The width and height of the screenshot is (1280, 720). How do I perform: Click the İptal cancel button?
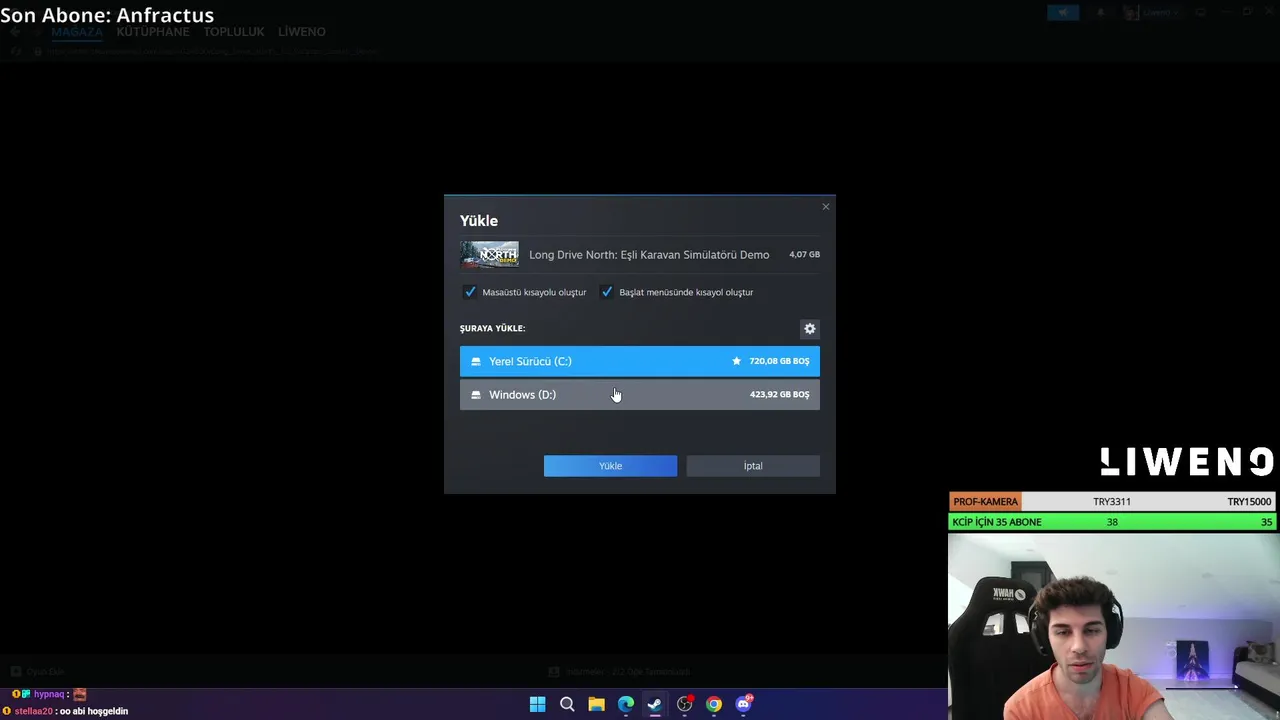(x=753, y=466)
